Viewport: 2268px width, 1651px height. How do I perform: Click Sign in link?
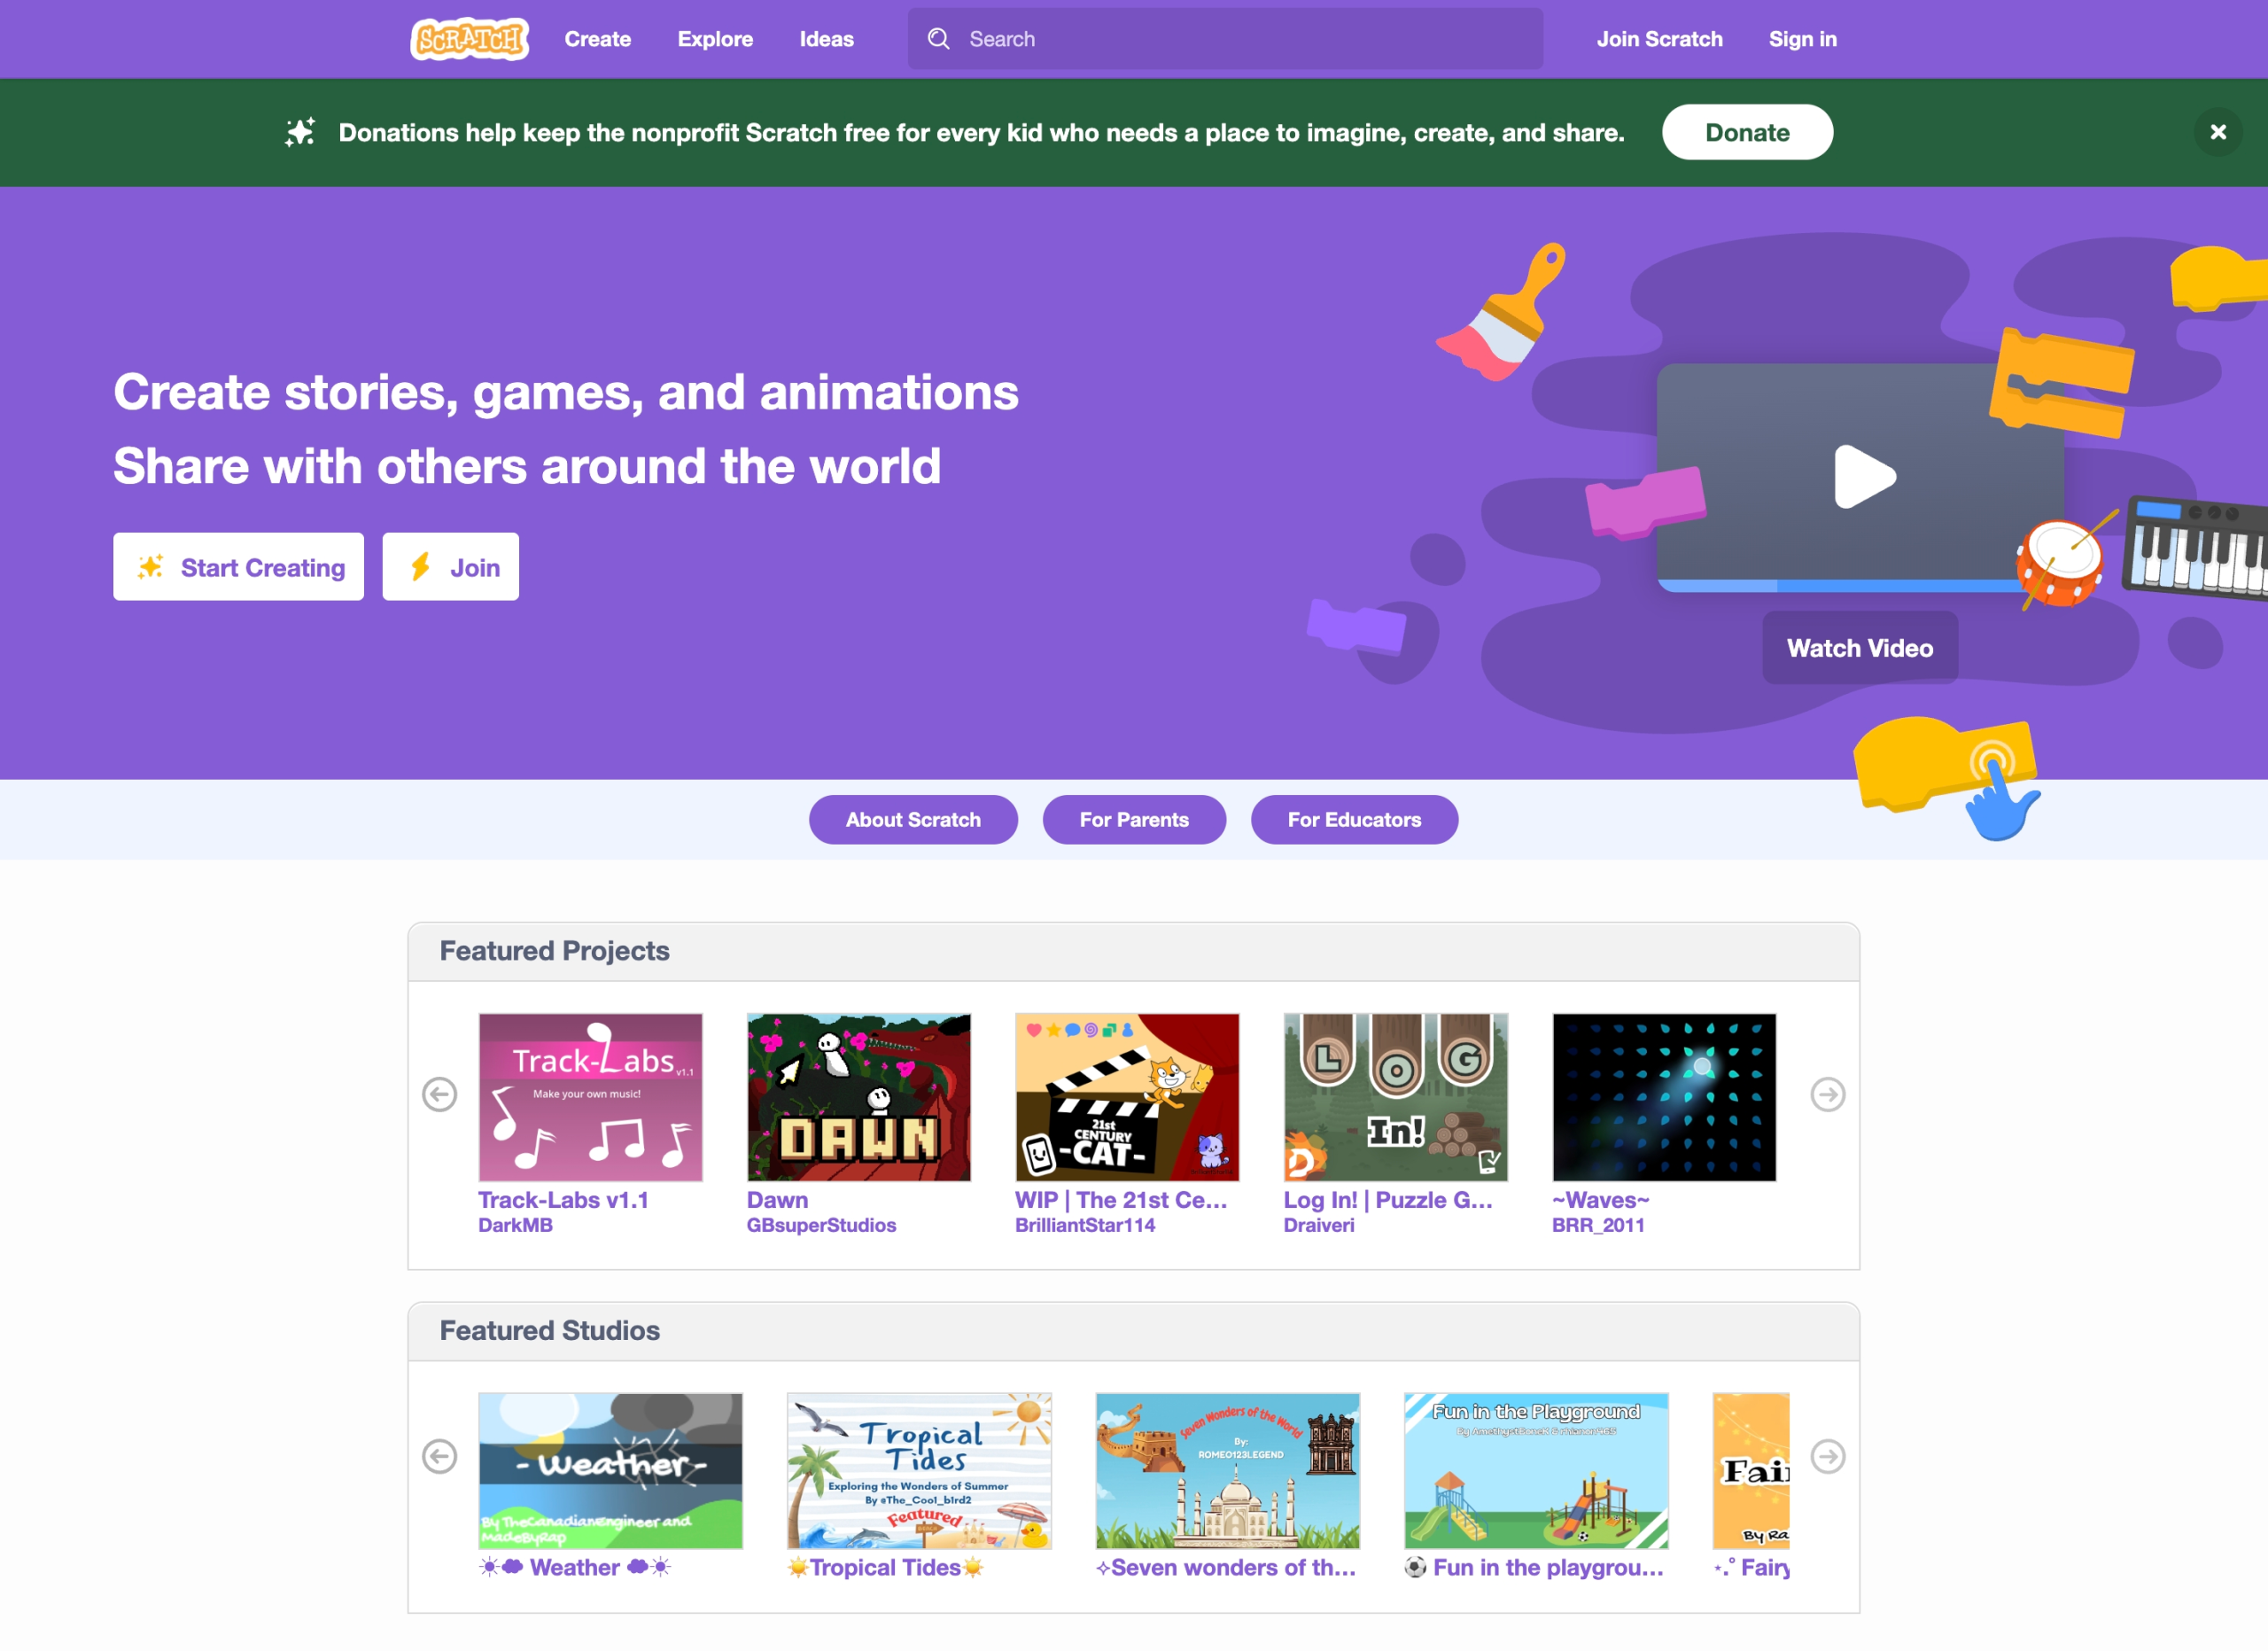[x=1802, y=39]
